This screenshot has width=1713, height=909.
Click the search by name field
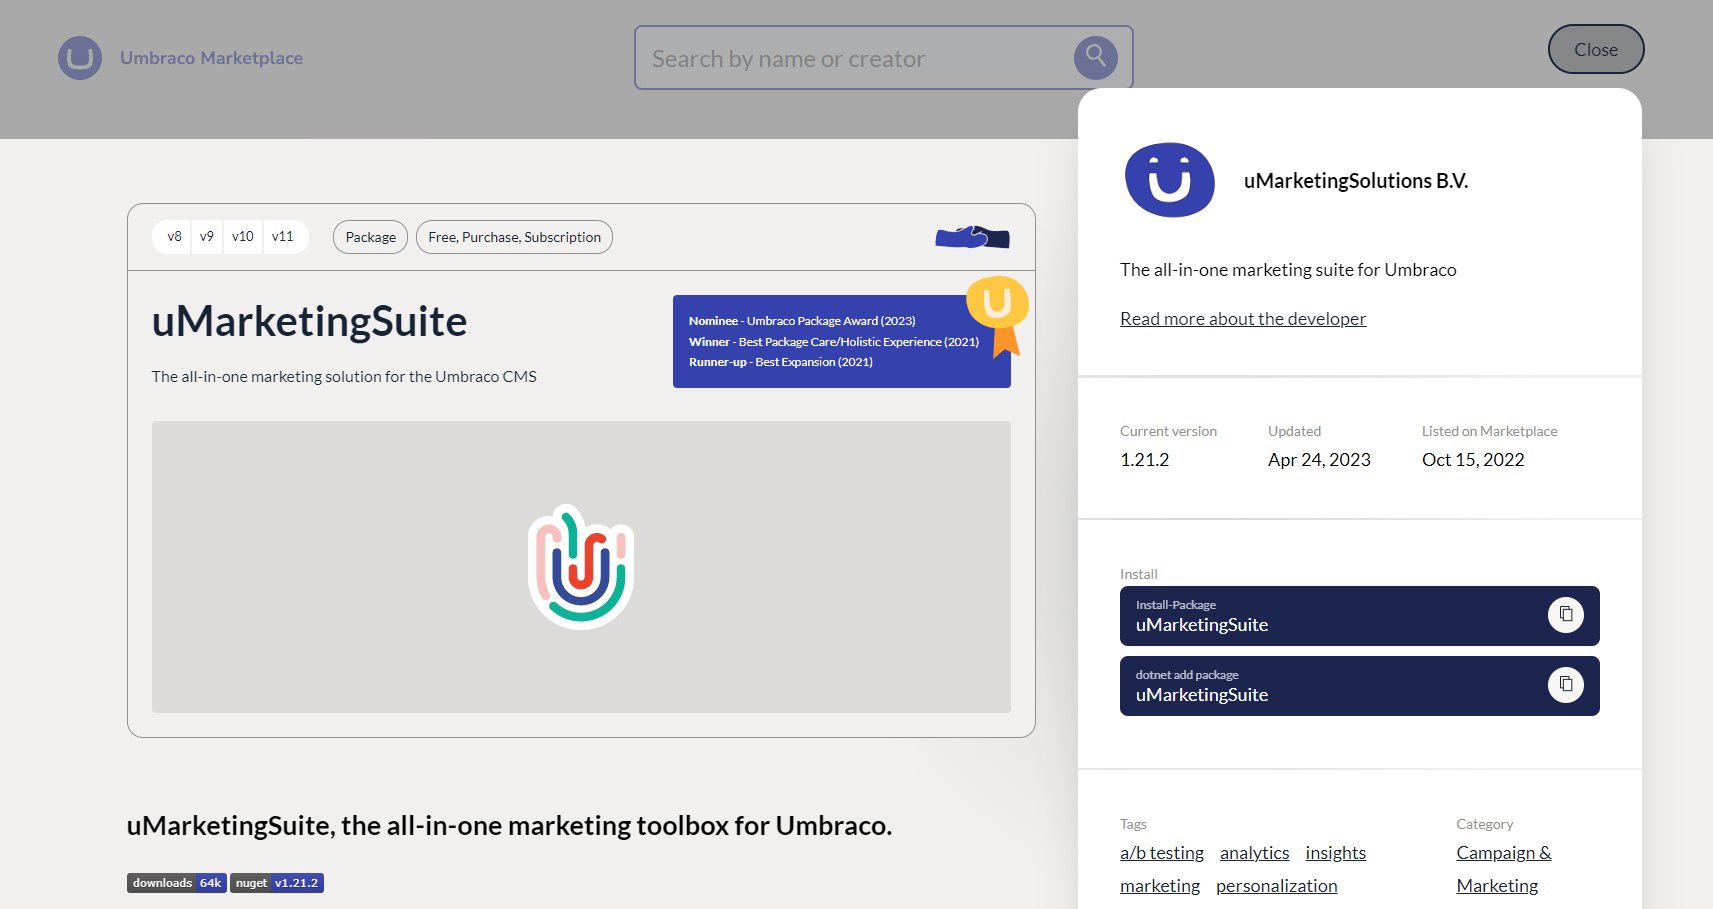pos(860,58)
